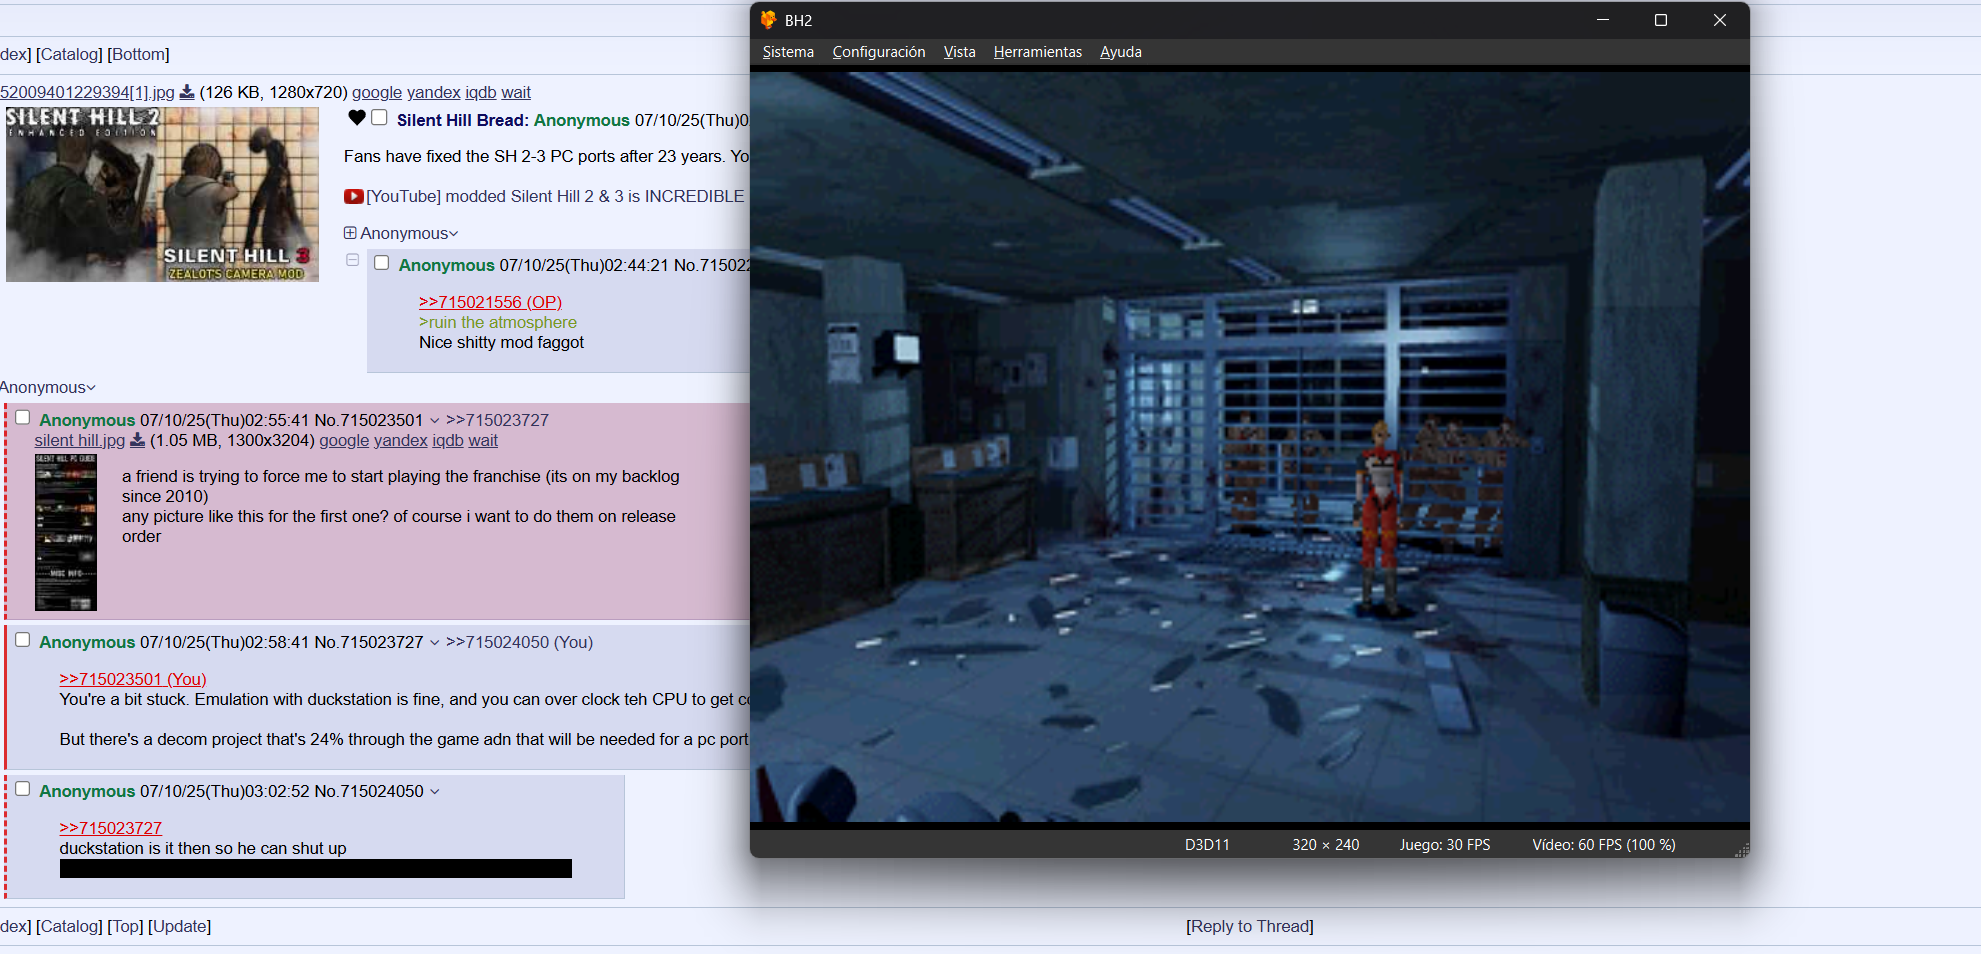The width and height of the screenshot is (1981, 954).
Task: Tick the checkbox on post No.715023501
Action: coord(22,418)
